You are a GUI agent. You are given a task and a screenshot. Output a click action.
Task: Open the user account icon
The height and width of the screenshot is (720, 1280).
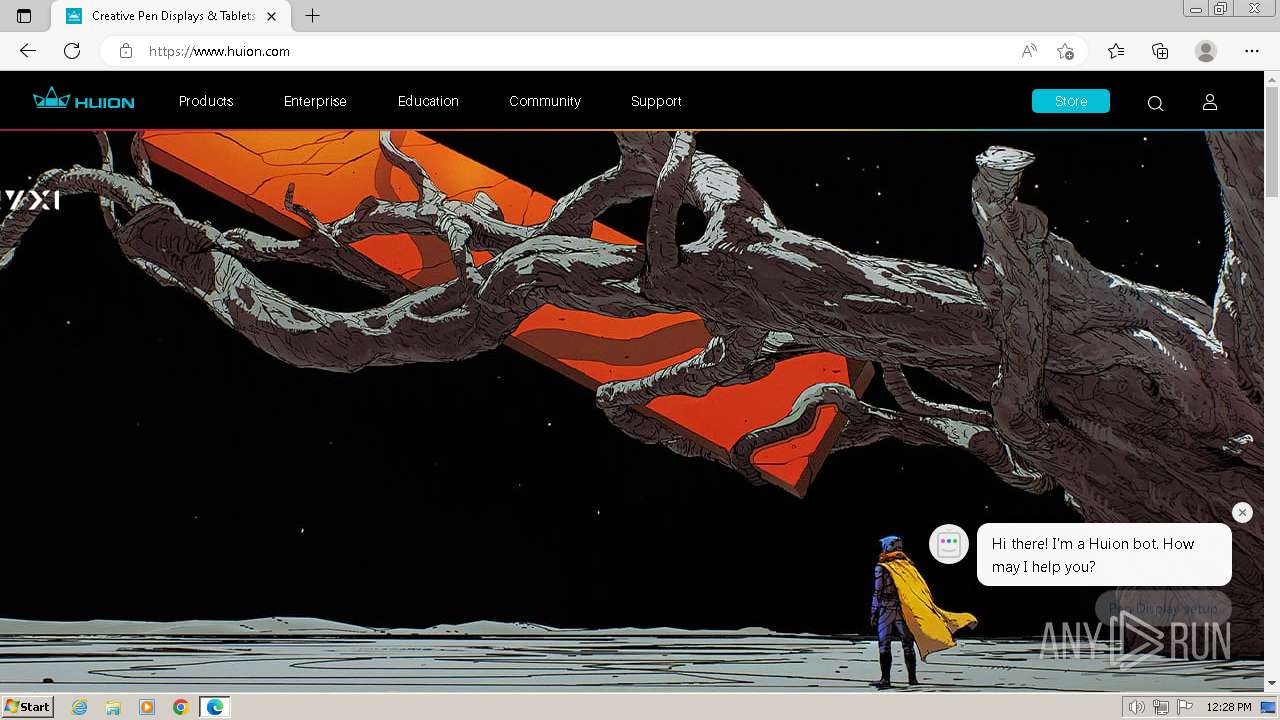(1210, 102)
